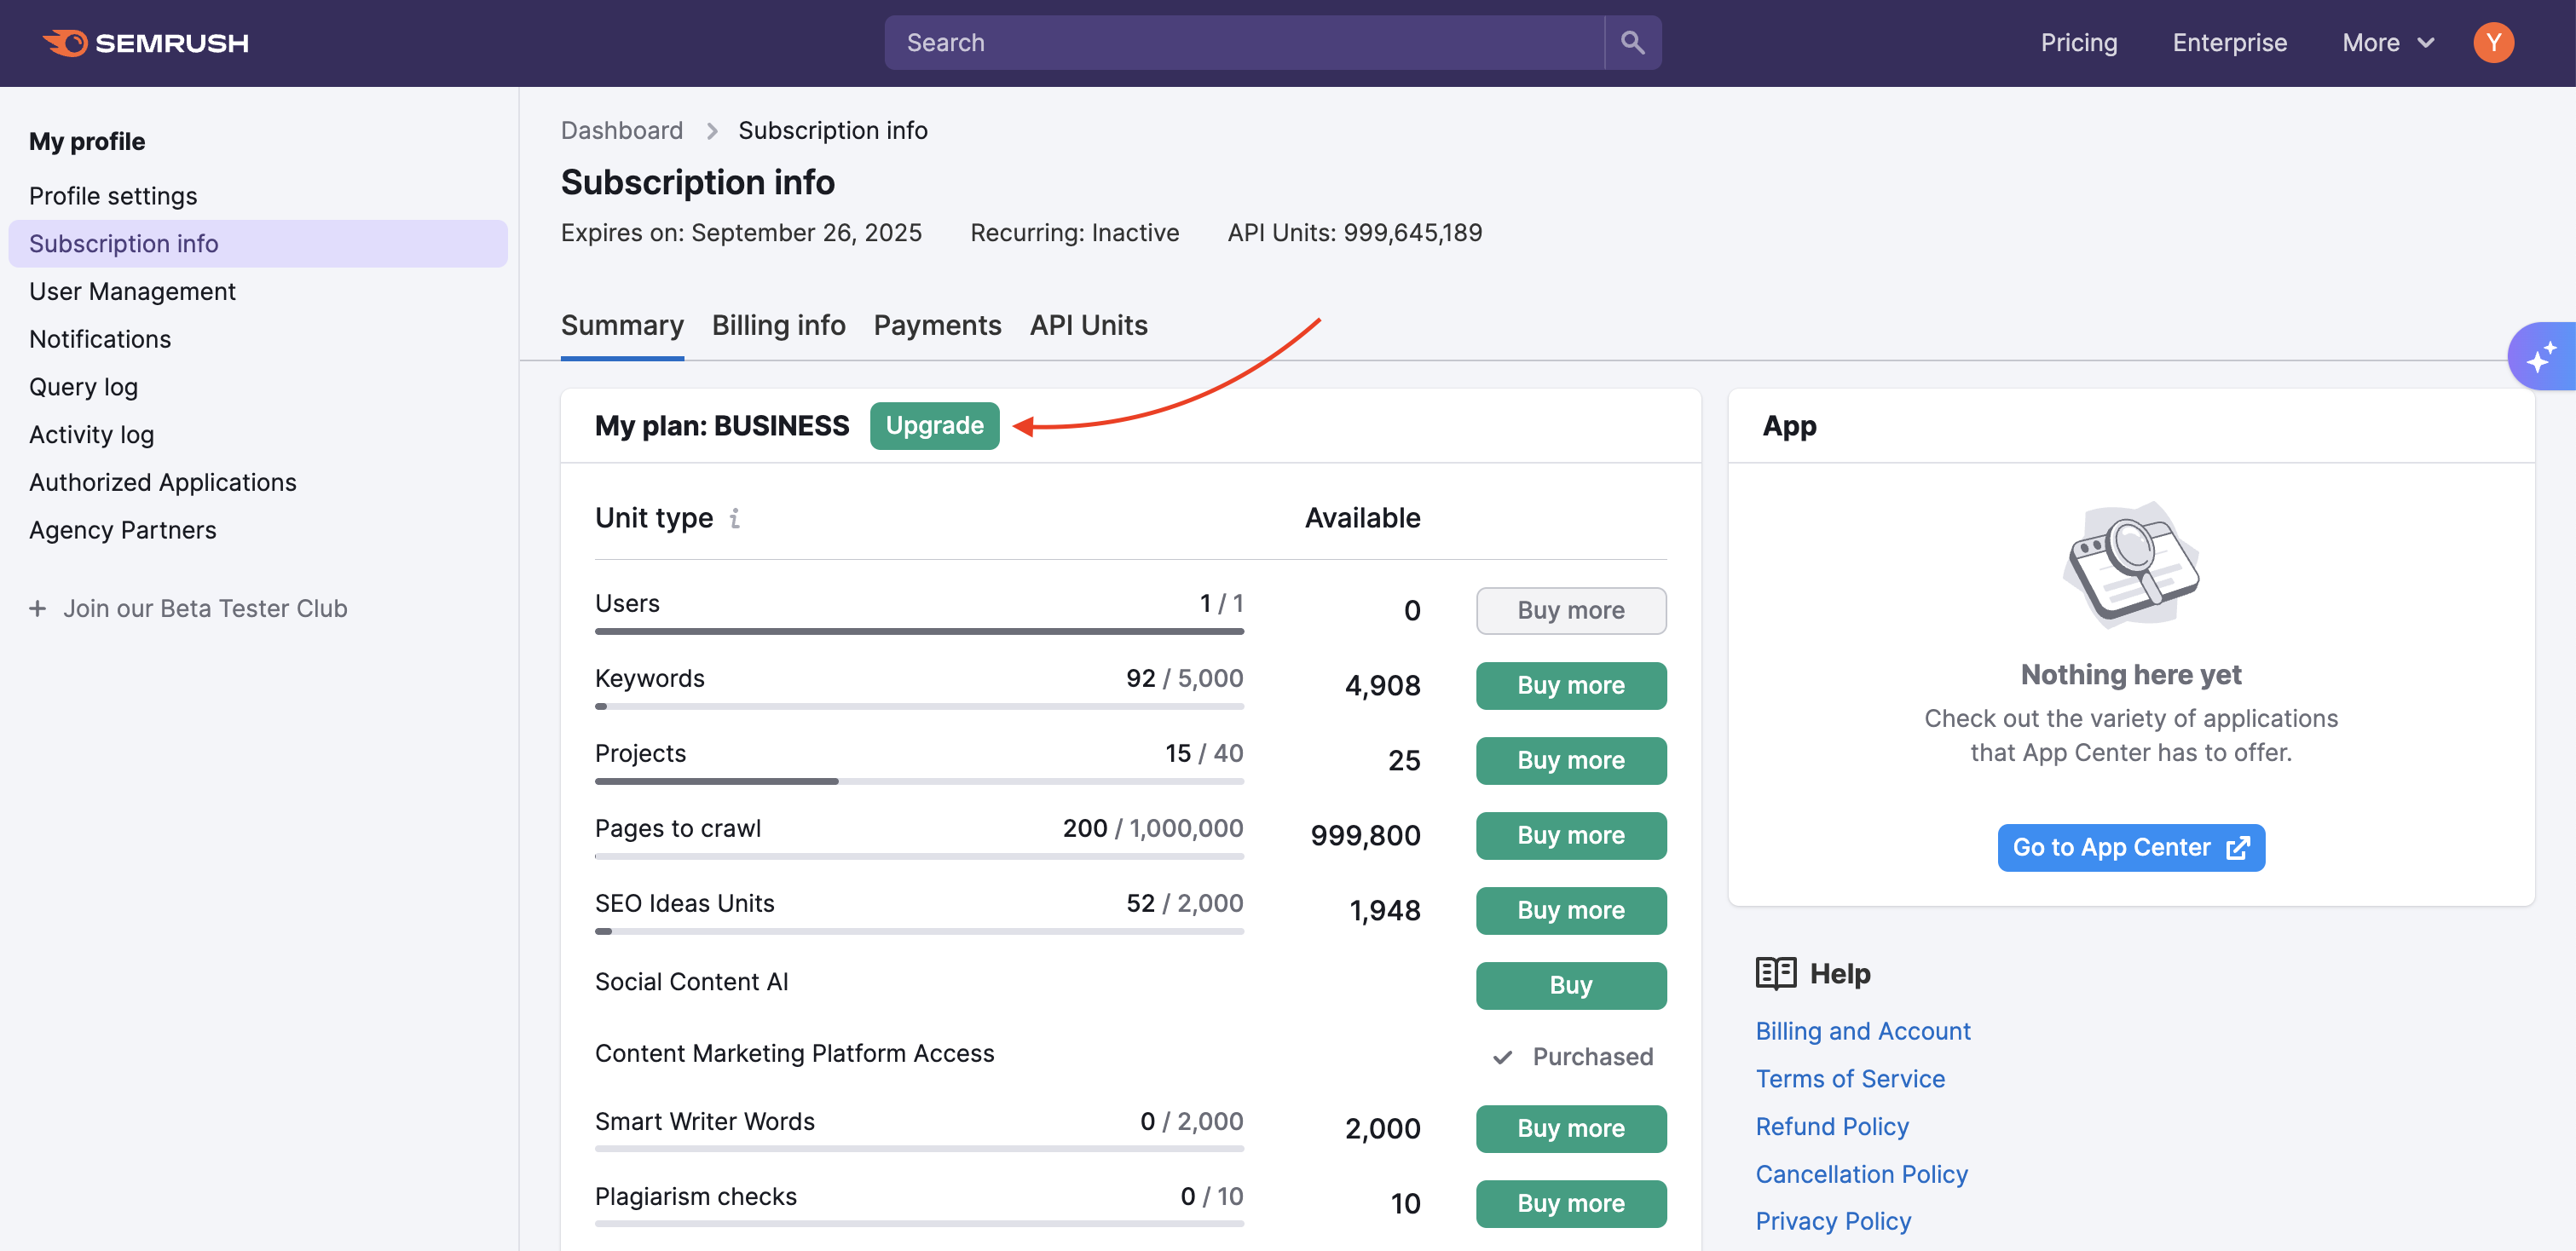Open Go to App Center
Viewport: 2576px width, 1251px height.
(x=2130, y=847)
